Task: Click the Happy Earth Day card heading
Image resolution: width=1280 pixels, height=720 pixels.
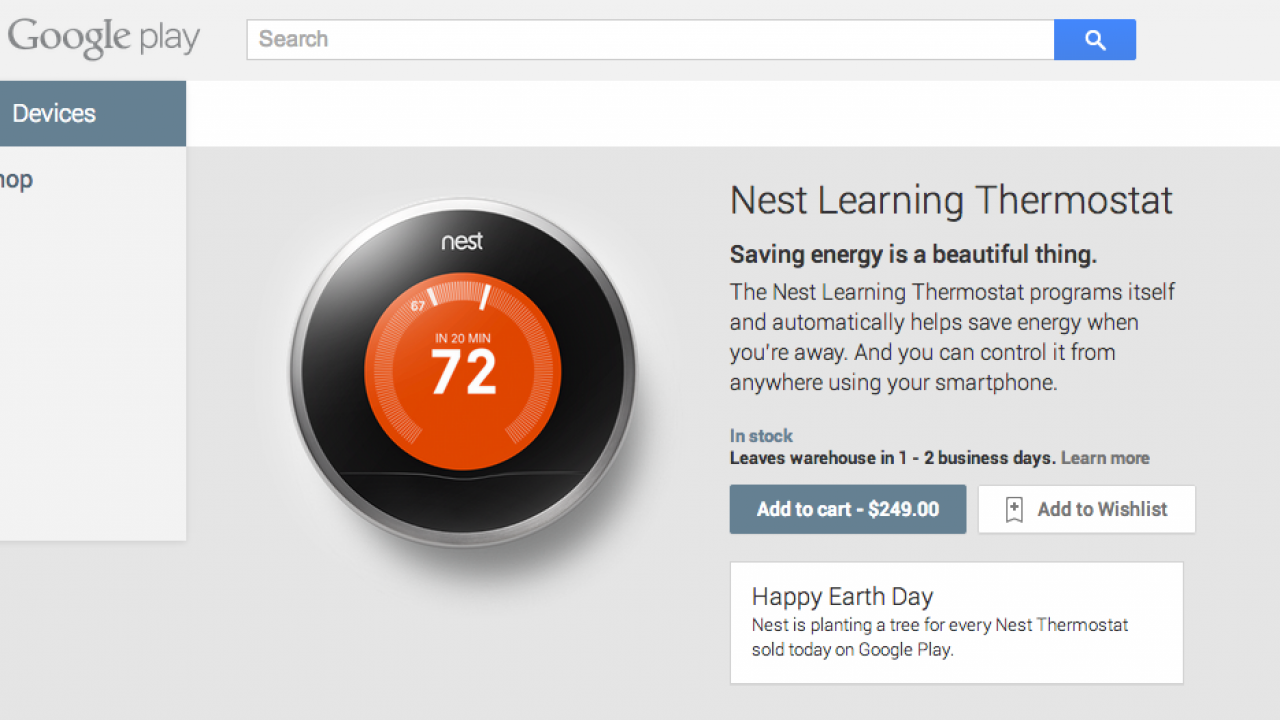Action: 842,597
